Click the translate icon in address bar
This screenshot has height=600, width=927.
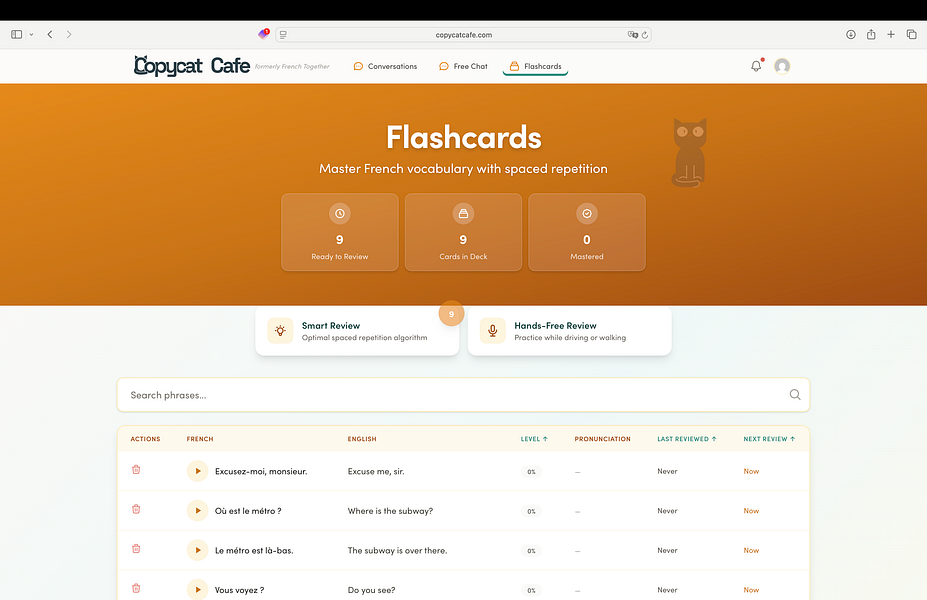(x=633, y=35)
